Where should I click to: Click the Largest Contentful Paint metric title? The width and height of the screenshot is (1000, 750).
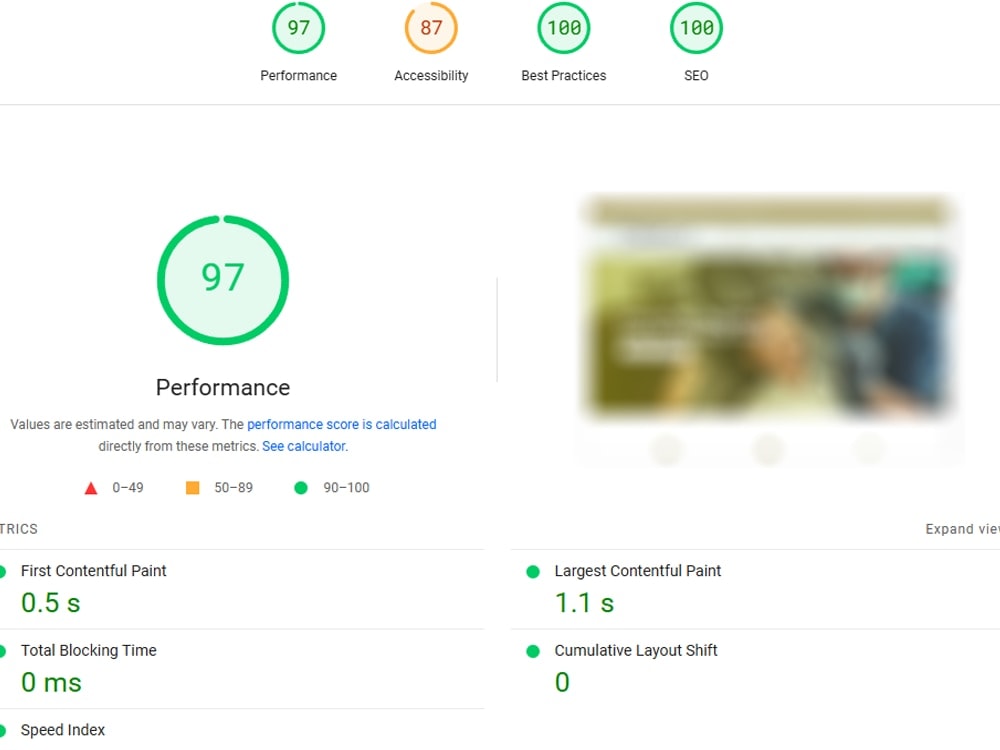tap(638, 571)
